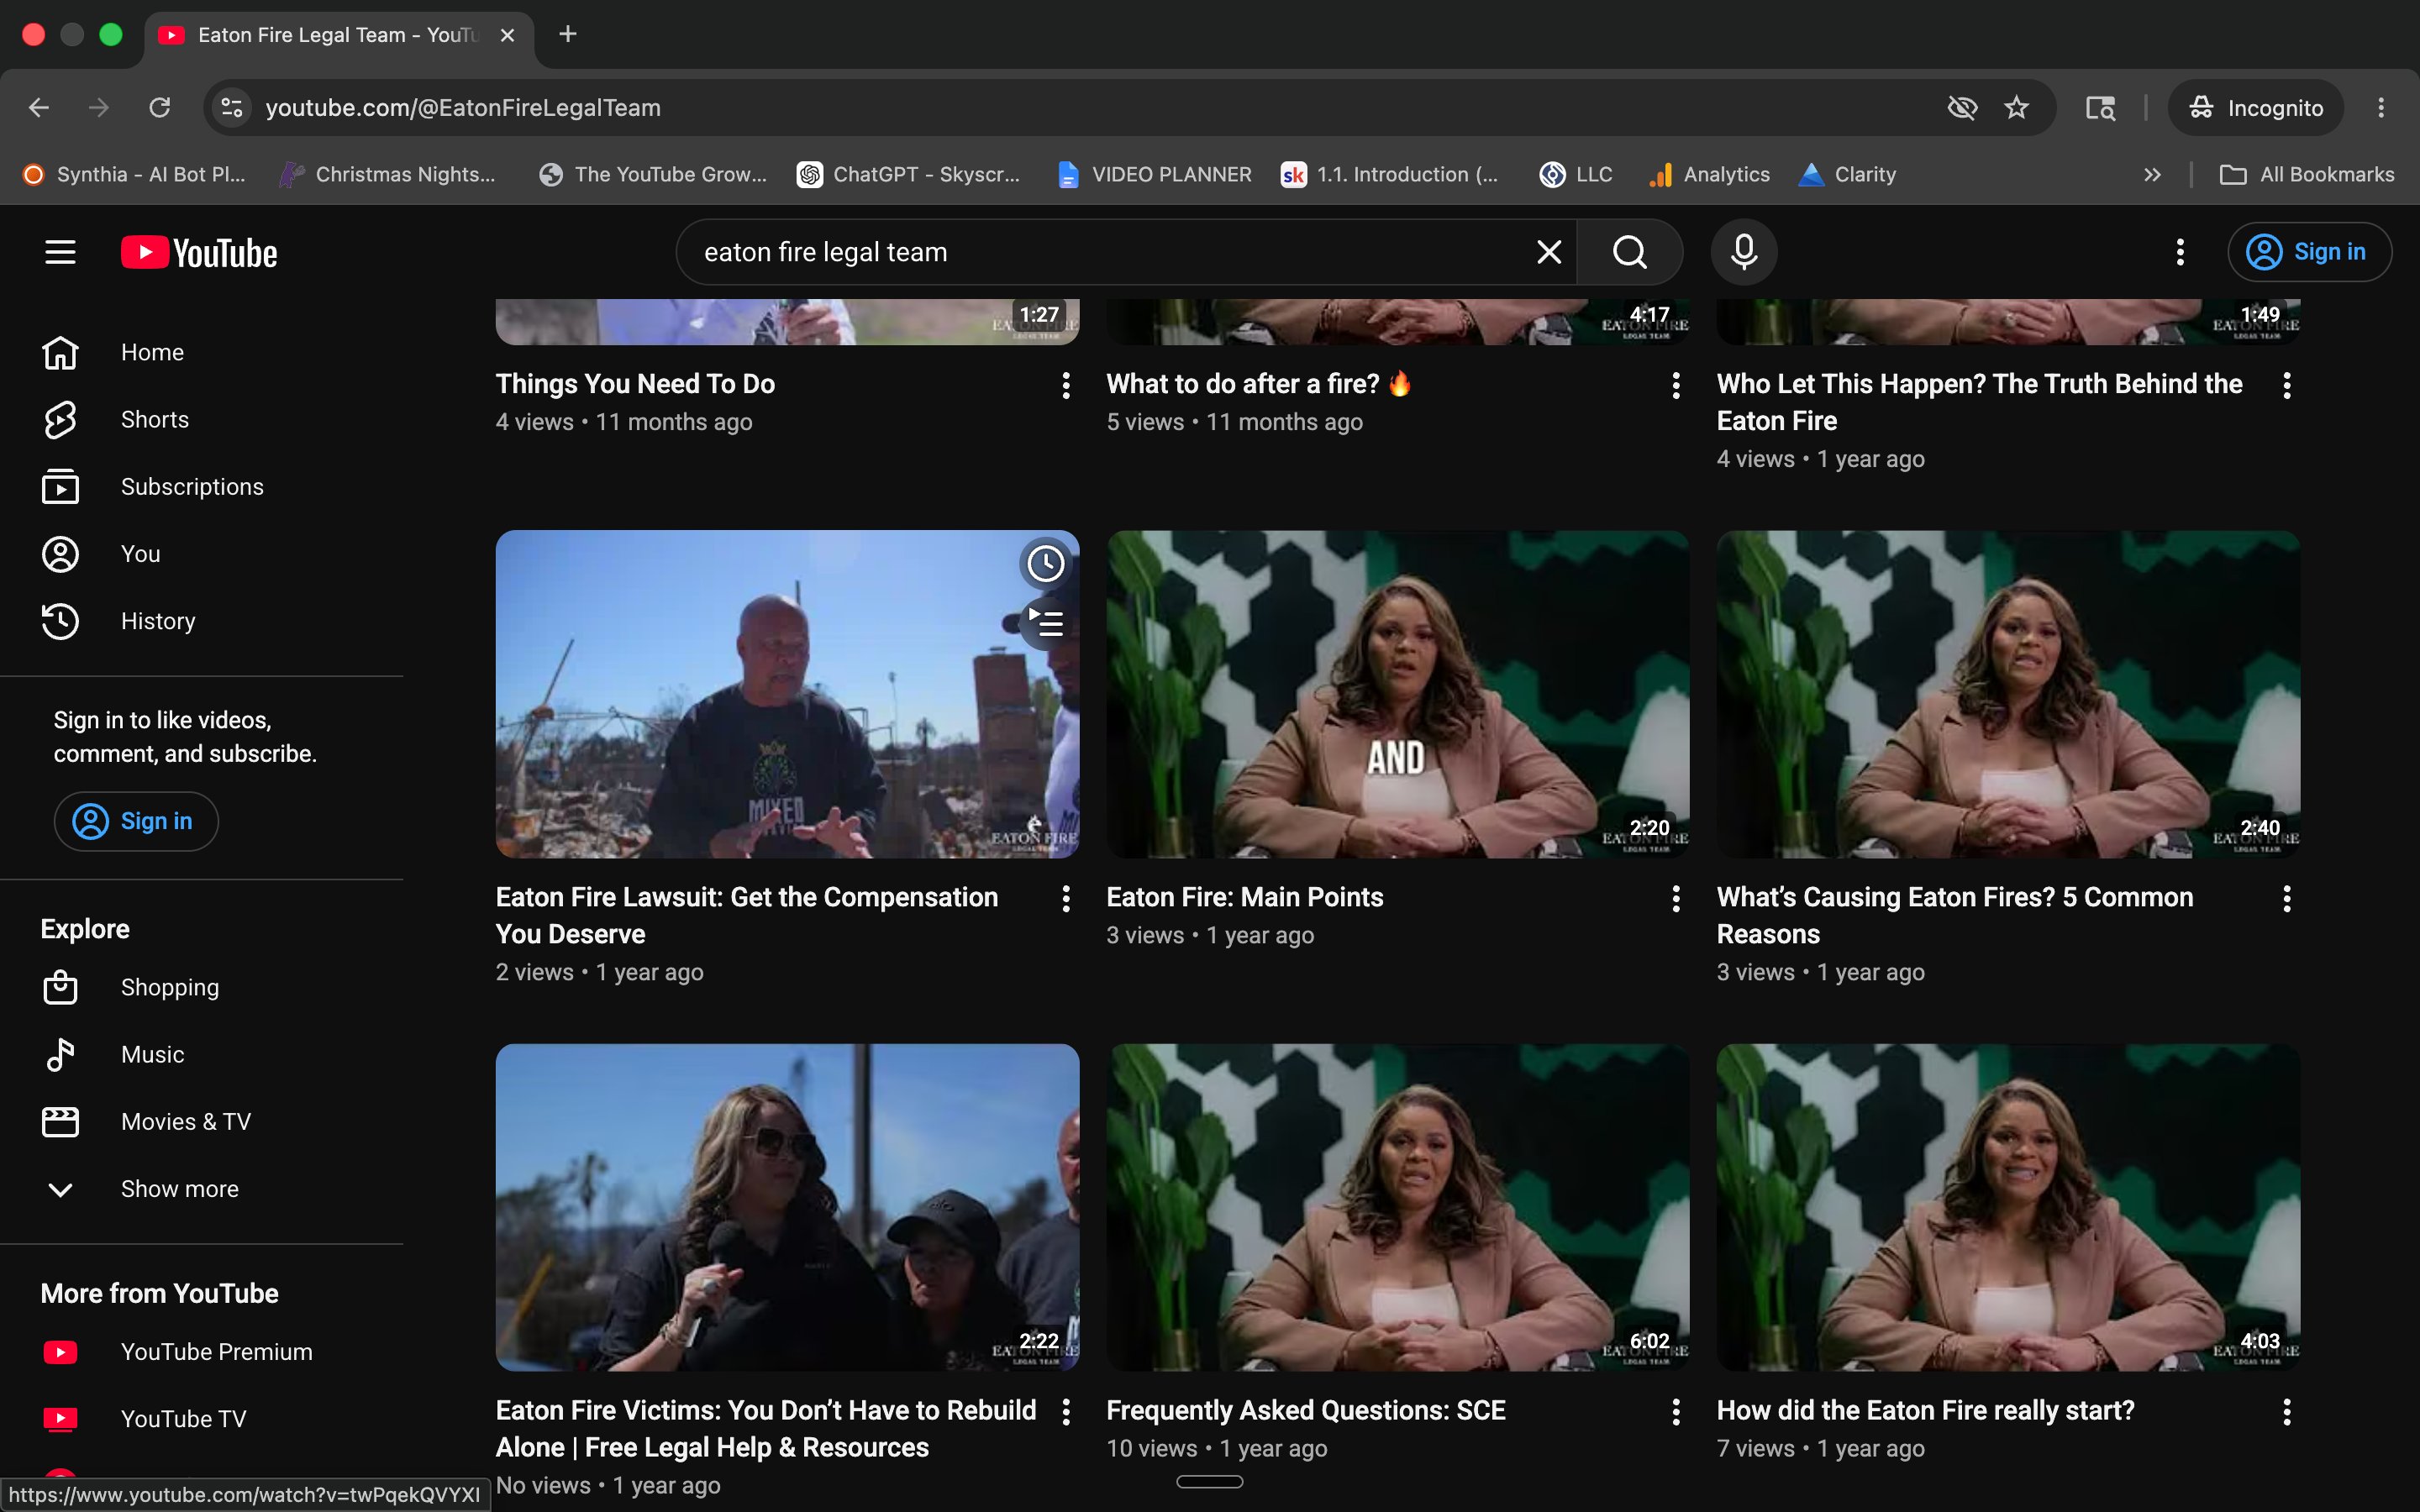Open the Analytics bookmark

(1709, 175)
